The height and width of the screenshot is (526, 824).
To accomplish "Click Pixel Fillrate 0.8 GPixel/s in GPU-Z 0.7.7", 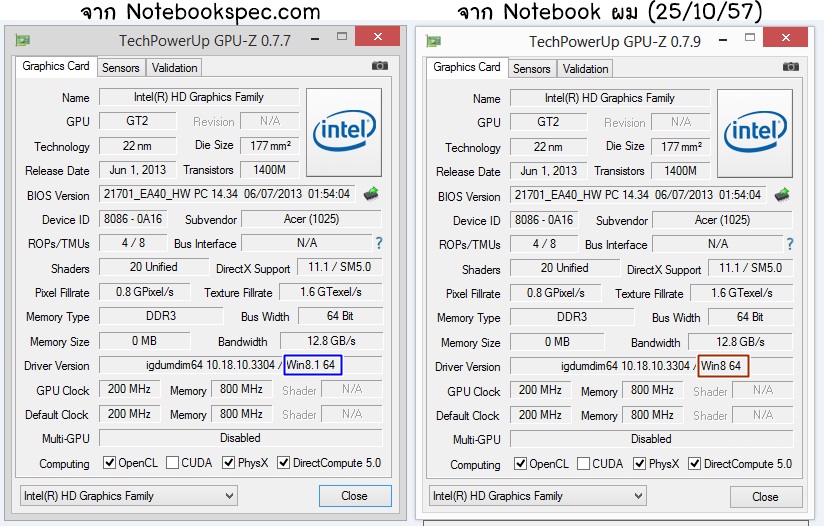I will point(145,292).
